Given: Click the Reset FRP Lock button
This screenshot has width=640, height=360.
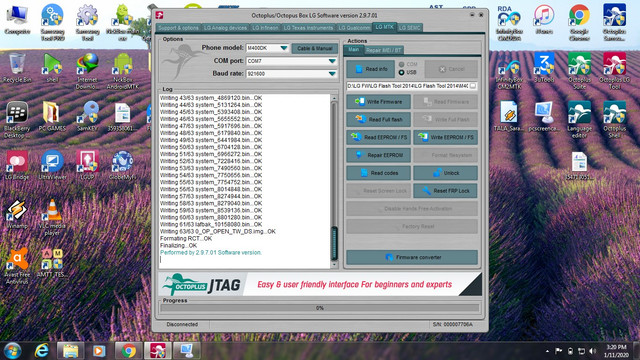Looking at the screenshot, I should 445,191.
